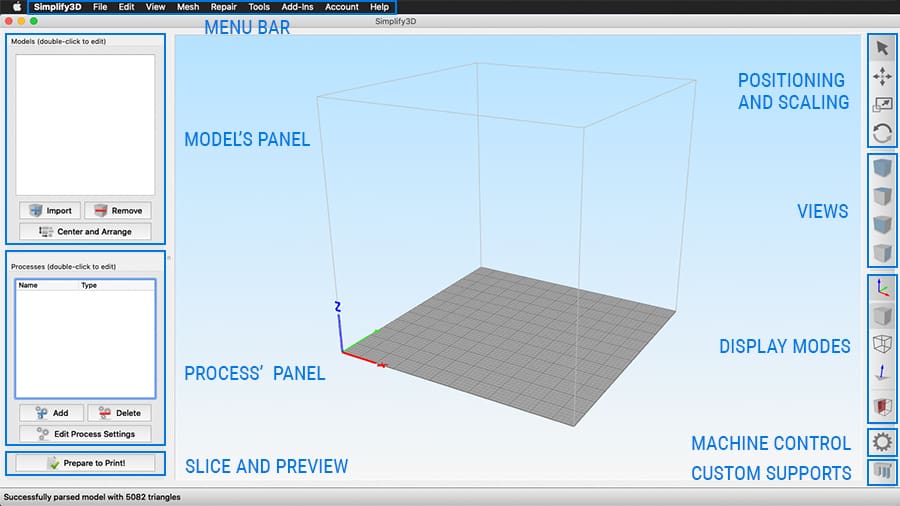This screenshot has height=506, width=900.
Task: Open Edit Process Settings
Action: 85,434
